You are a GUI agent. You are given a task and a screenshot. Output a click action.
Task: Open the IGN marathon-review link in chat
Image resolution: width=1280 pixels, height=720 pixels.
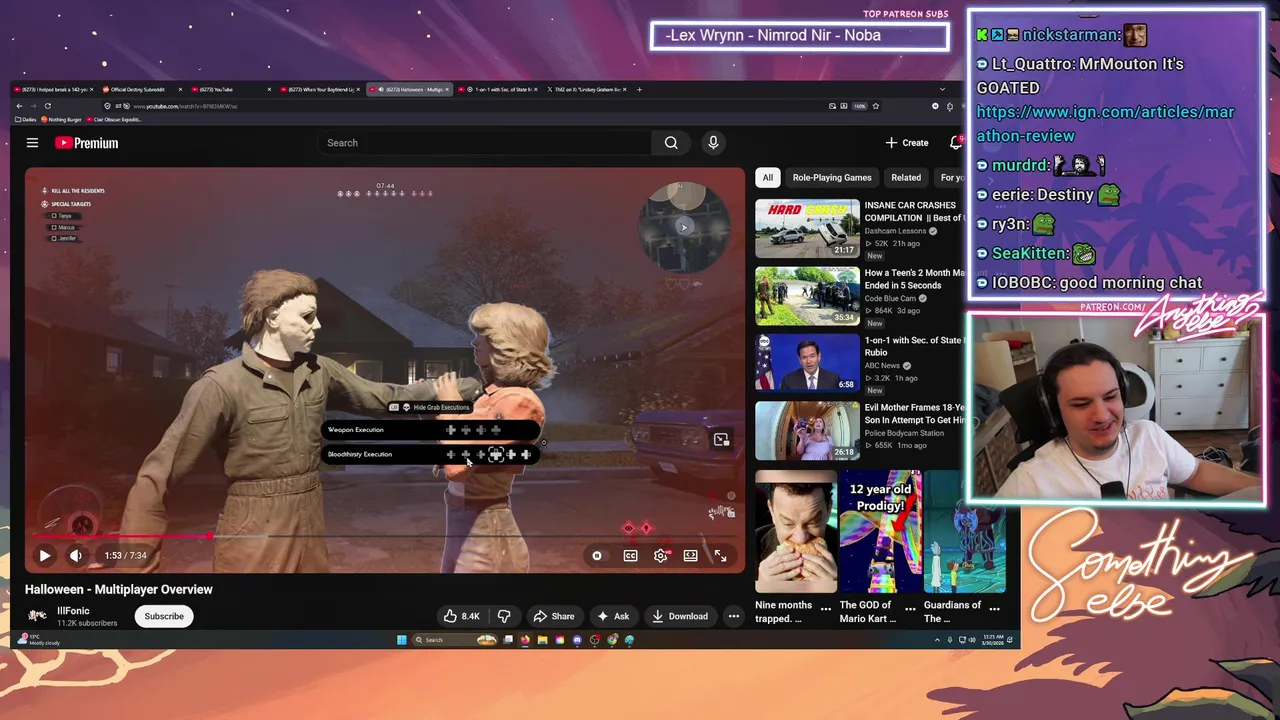tap(1105, 124)
